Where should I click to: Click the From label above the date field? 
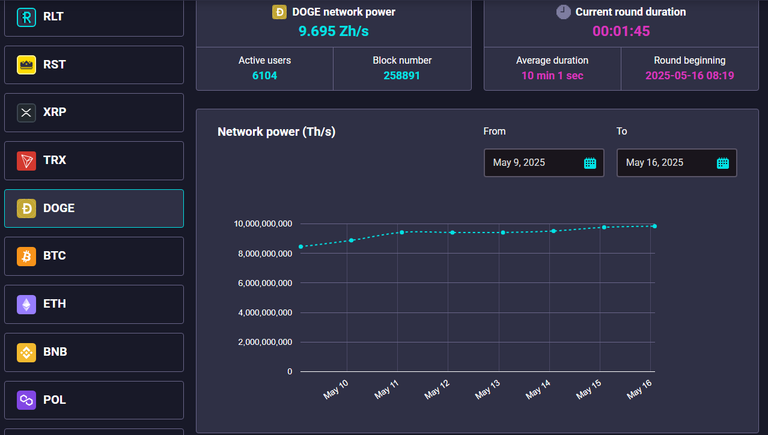pyautogui.click(x=494, y=131)
